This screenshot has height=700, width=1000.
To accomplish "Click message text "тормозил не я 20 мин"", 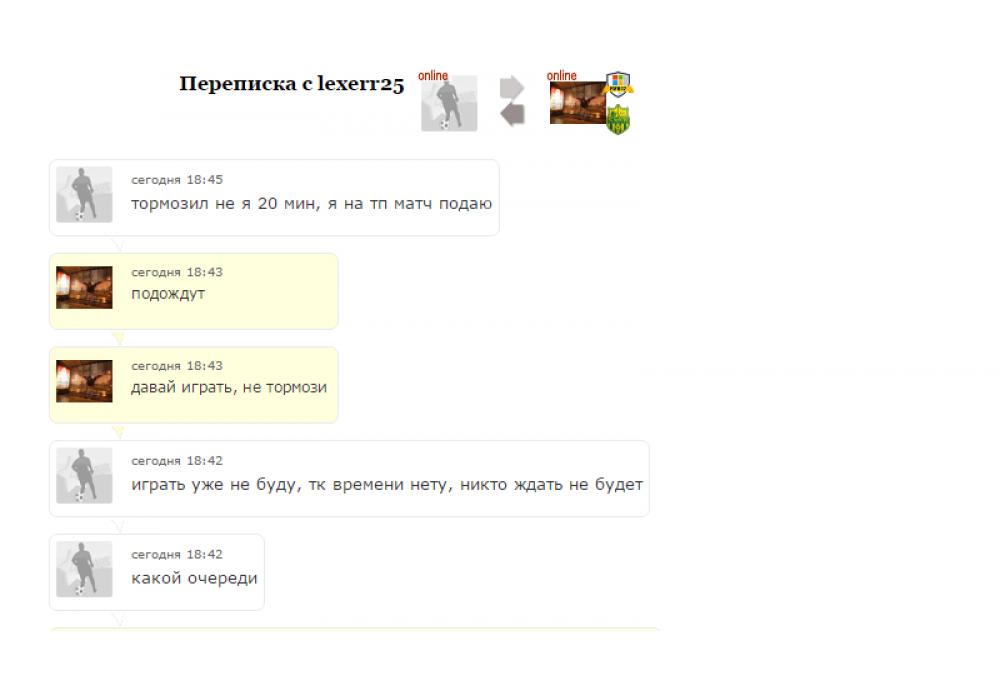I will (x=225, y=204).
